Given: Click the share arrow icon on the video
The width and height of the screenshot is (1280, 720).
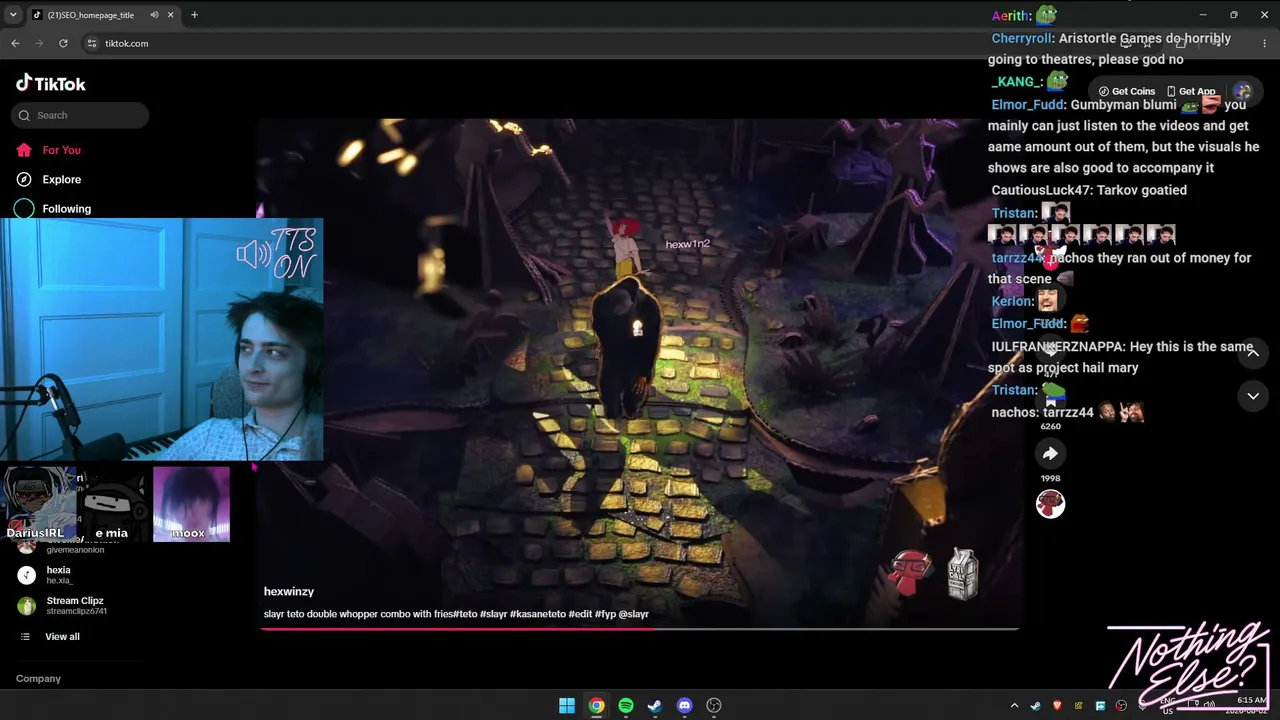Looking at the screenshot, I should pyautogui.click(x=1050, y=454).
